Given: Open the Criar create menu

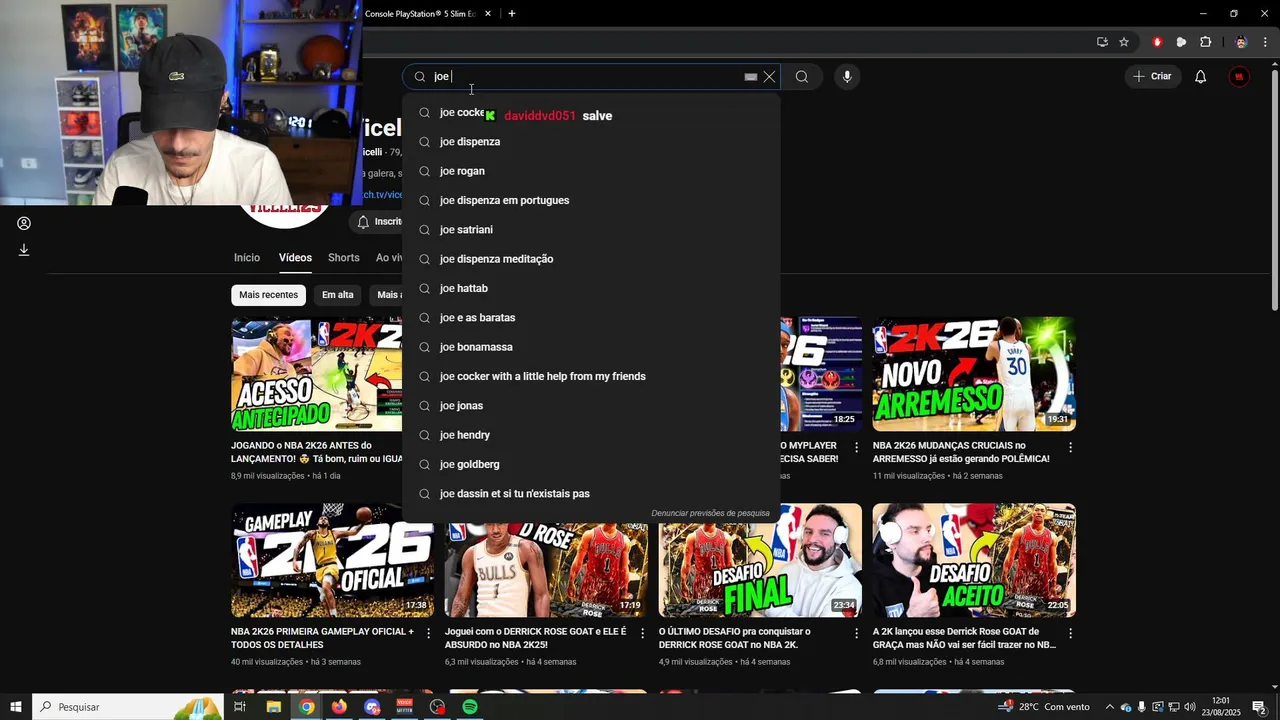Looking at the screenshot, I should [x=1152, y=77].
